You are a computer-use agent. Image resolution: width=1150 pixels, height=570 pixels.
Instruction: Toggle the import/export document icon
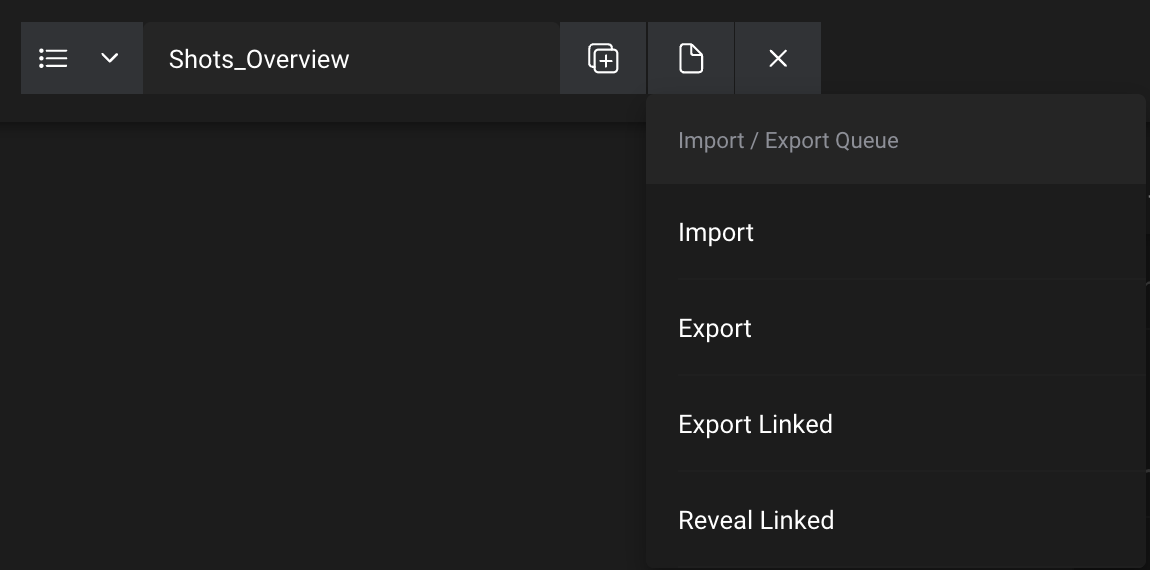691,59
